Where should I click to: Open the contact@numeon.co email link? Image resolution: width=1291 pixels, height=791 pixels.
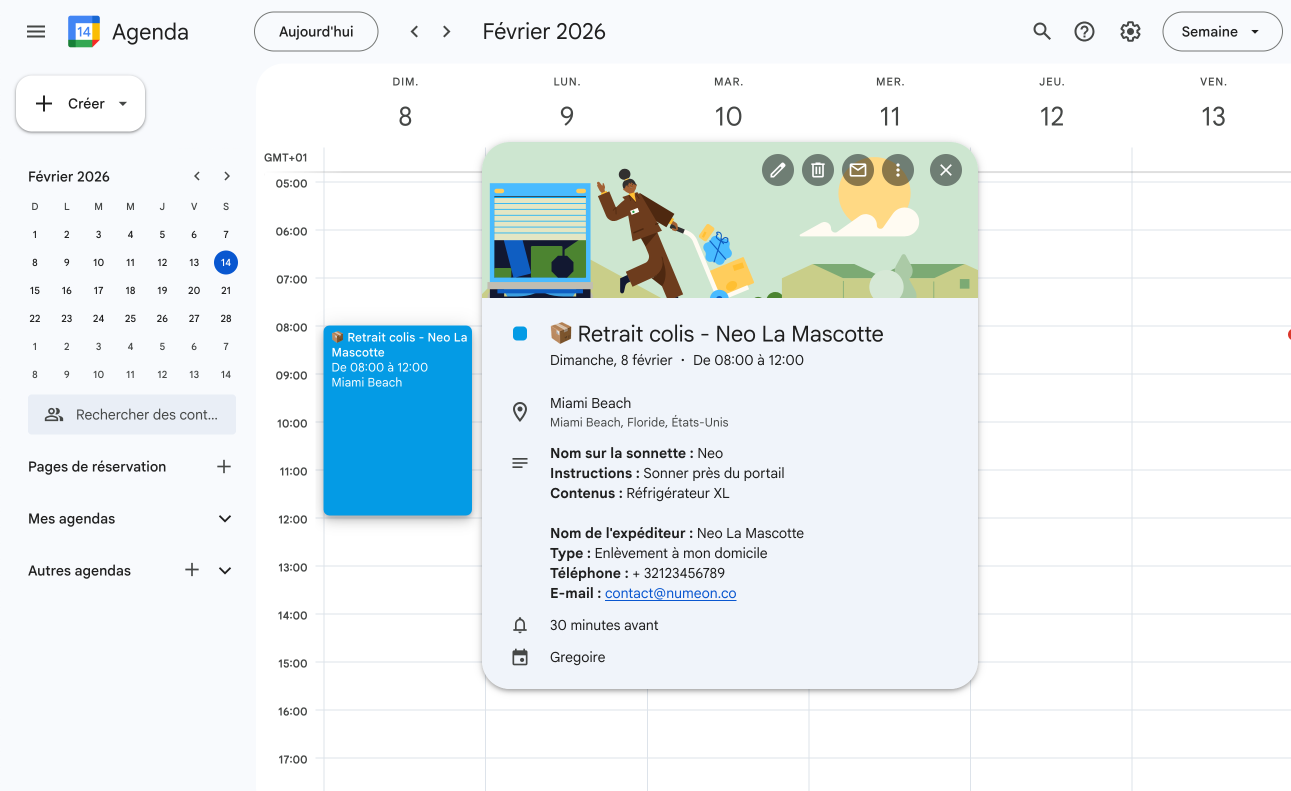pyautogui.click(x=670, y=593)
